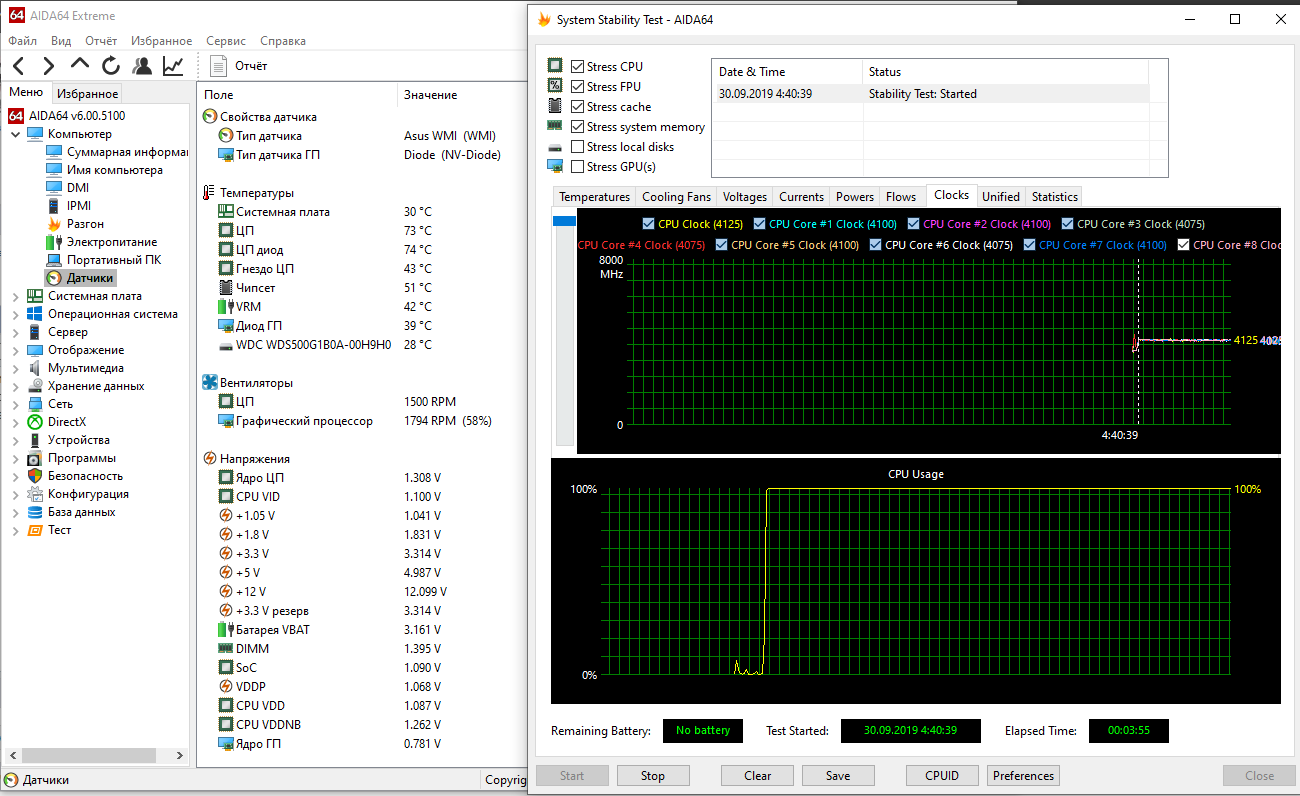Click the Безопасность shield icon
1300x796 pixels.
coord(35,476)
